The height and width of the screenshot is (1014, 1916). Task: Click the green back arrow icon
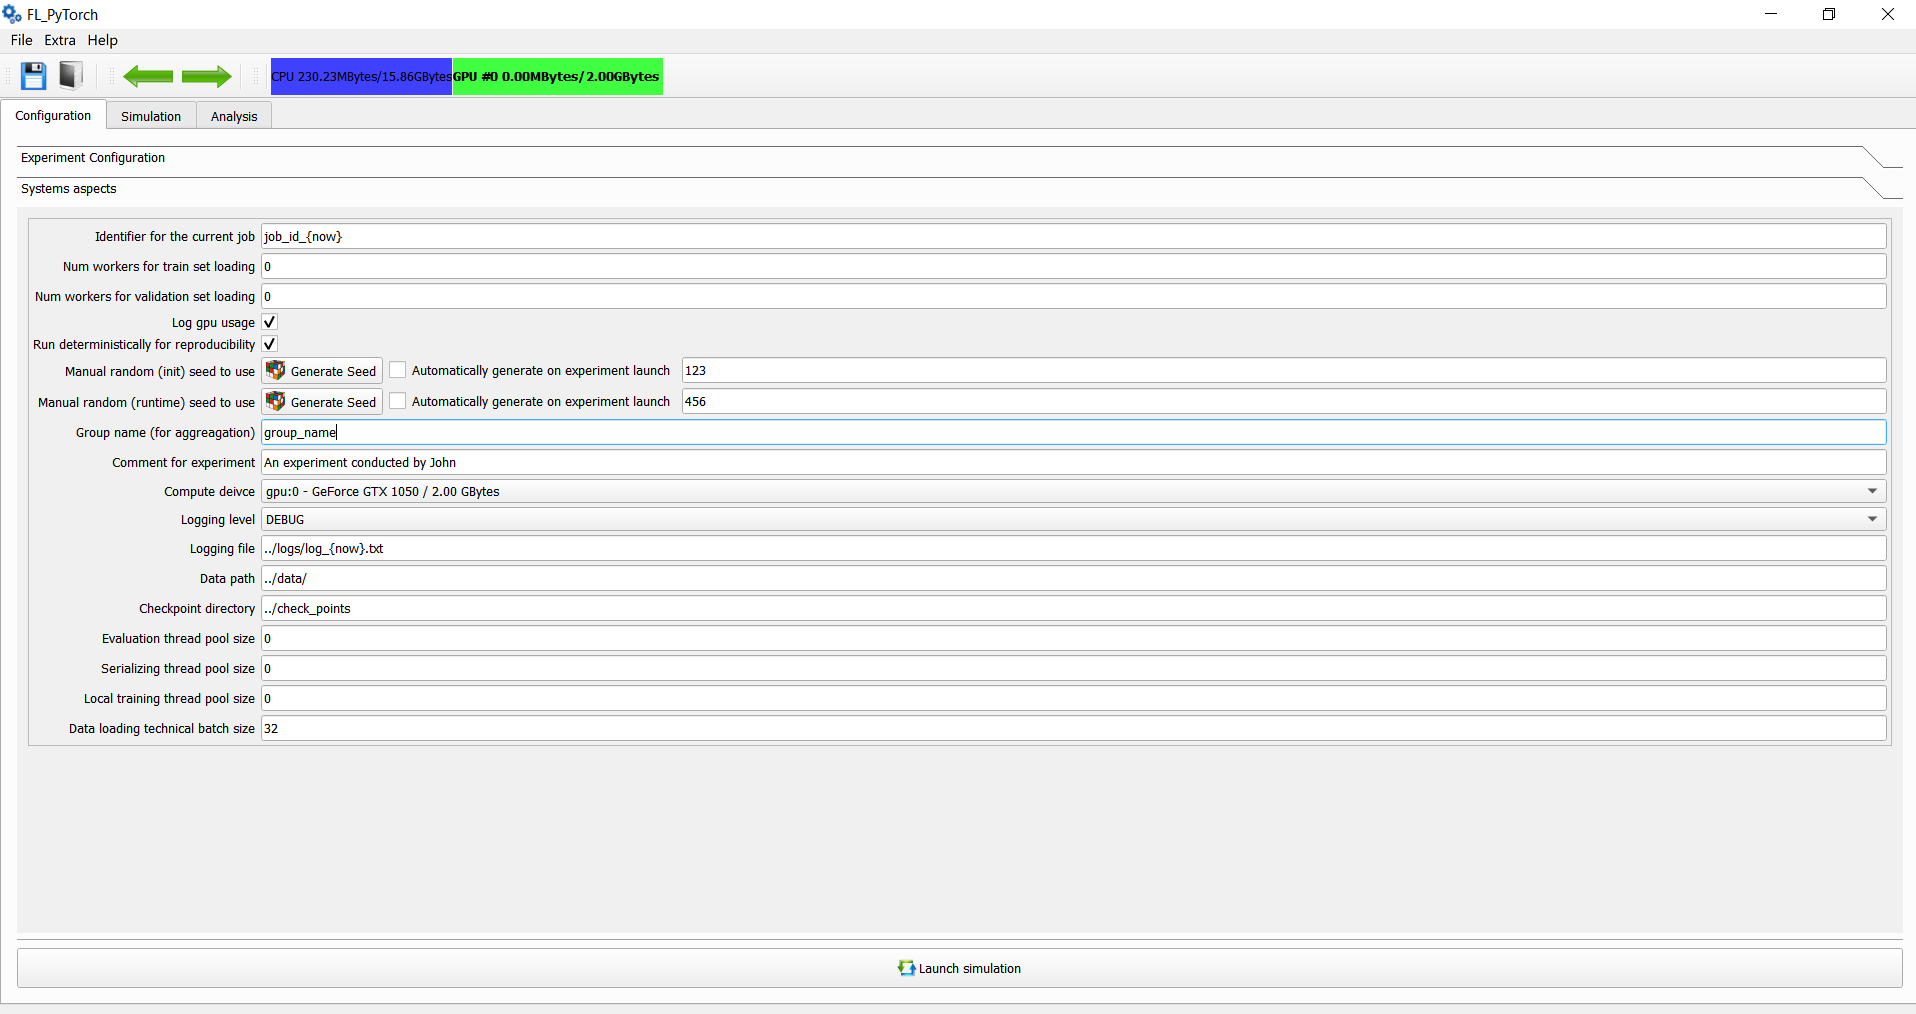pos(148,76)
